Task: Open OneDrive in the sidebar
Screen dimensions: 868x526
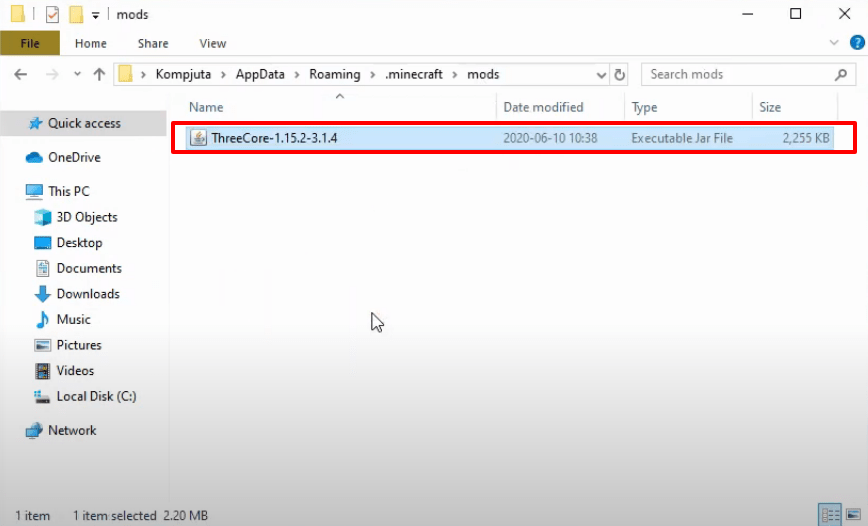Action: pyautogui.click(x=74, y=157)
